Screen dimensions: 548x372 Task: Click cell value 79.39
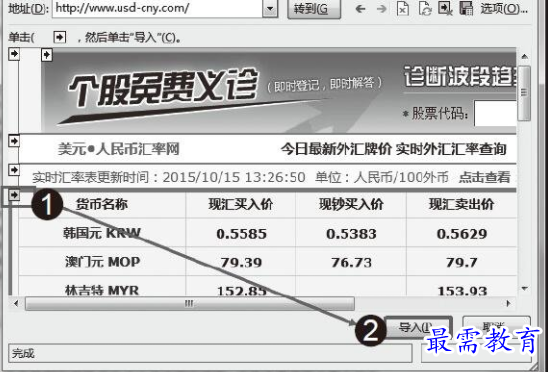pyautogui.click(x=241, y=263)
